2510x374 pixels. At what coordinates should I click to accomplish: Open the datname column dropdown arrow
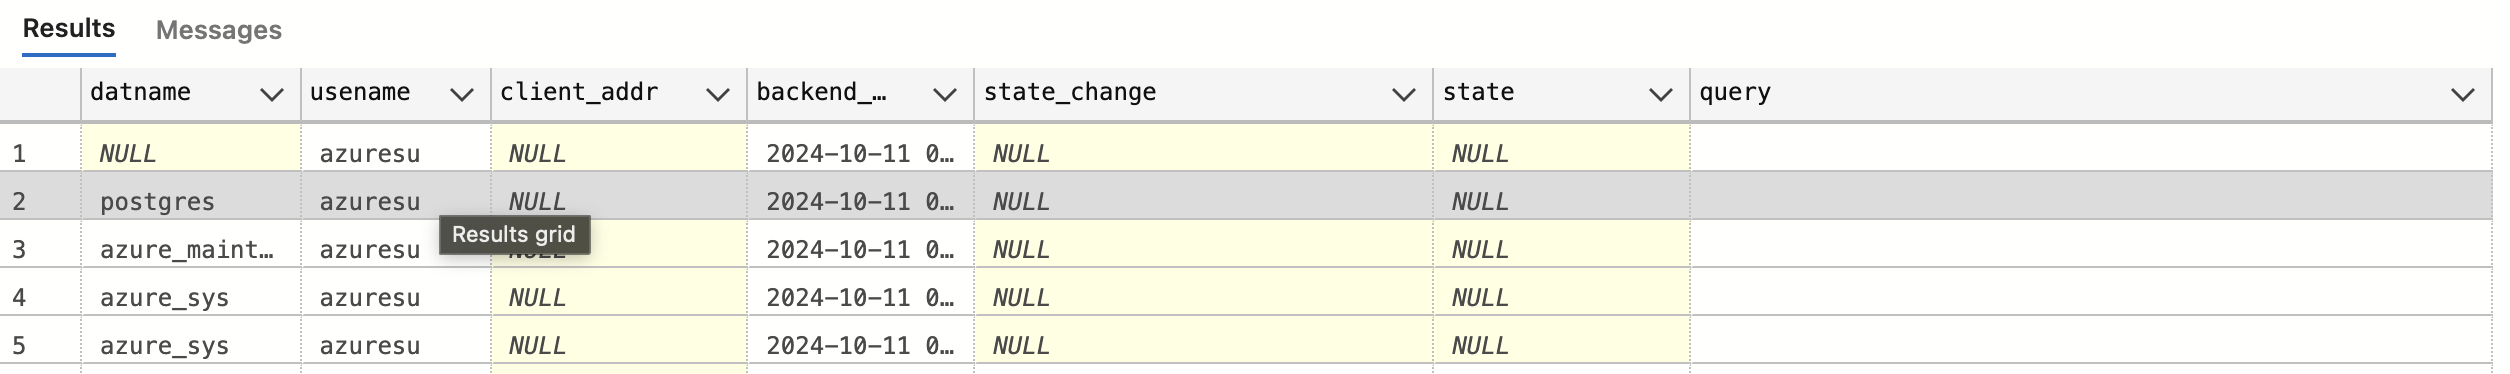[x=271, y=95]
